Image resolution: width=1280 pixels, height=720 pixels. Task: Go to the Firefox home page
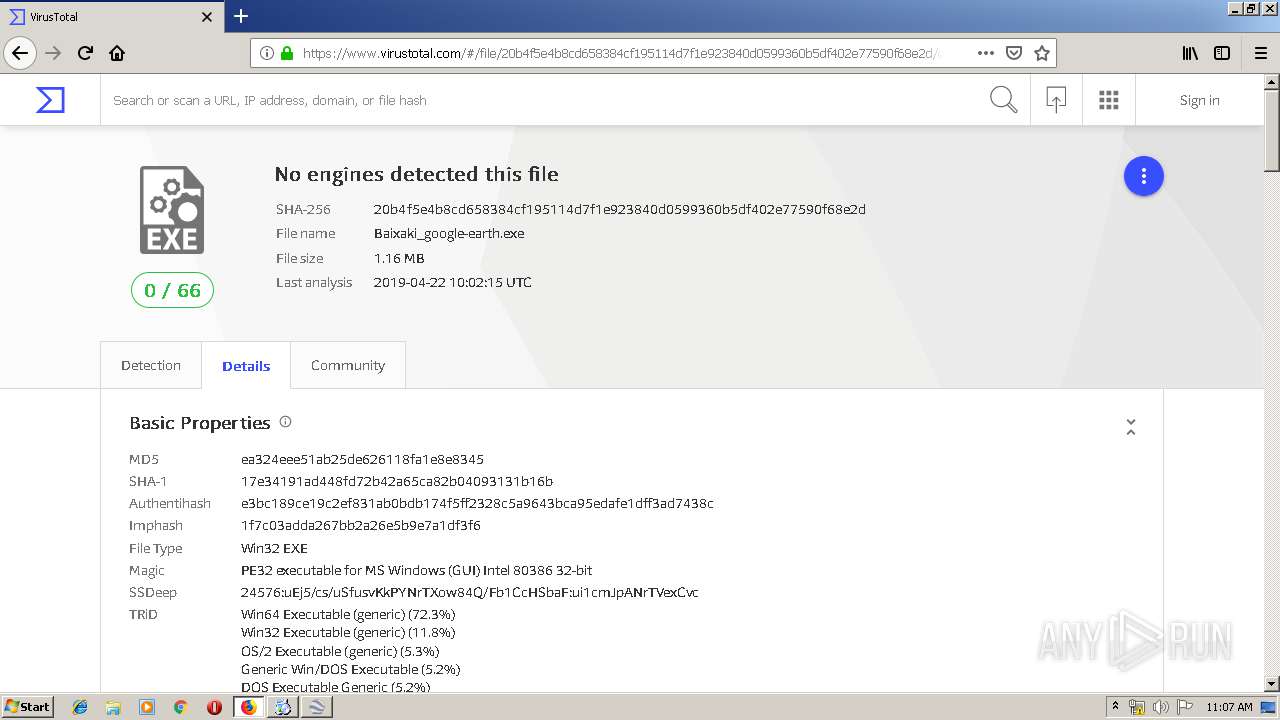(x=117, y=53)
